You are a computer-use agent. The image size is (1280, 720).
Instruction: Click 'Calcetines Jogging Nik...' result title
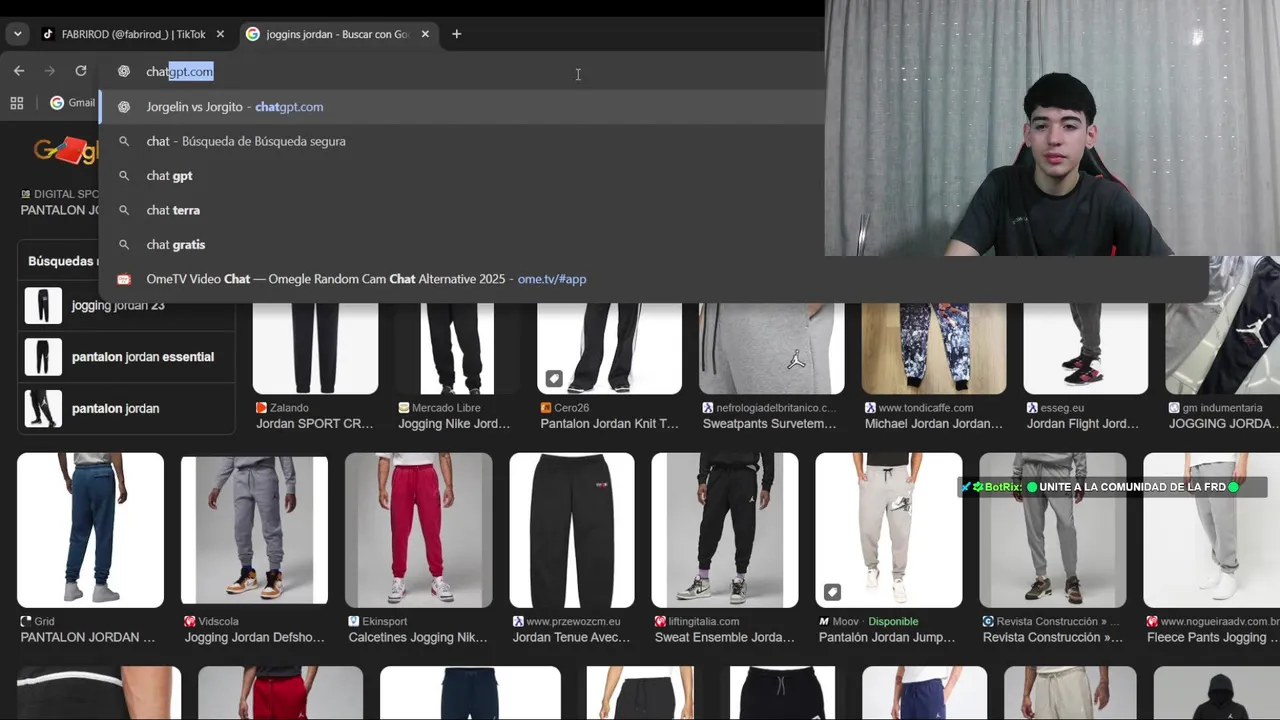418,637
